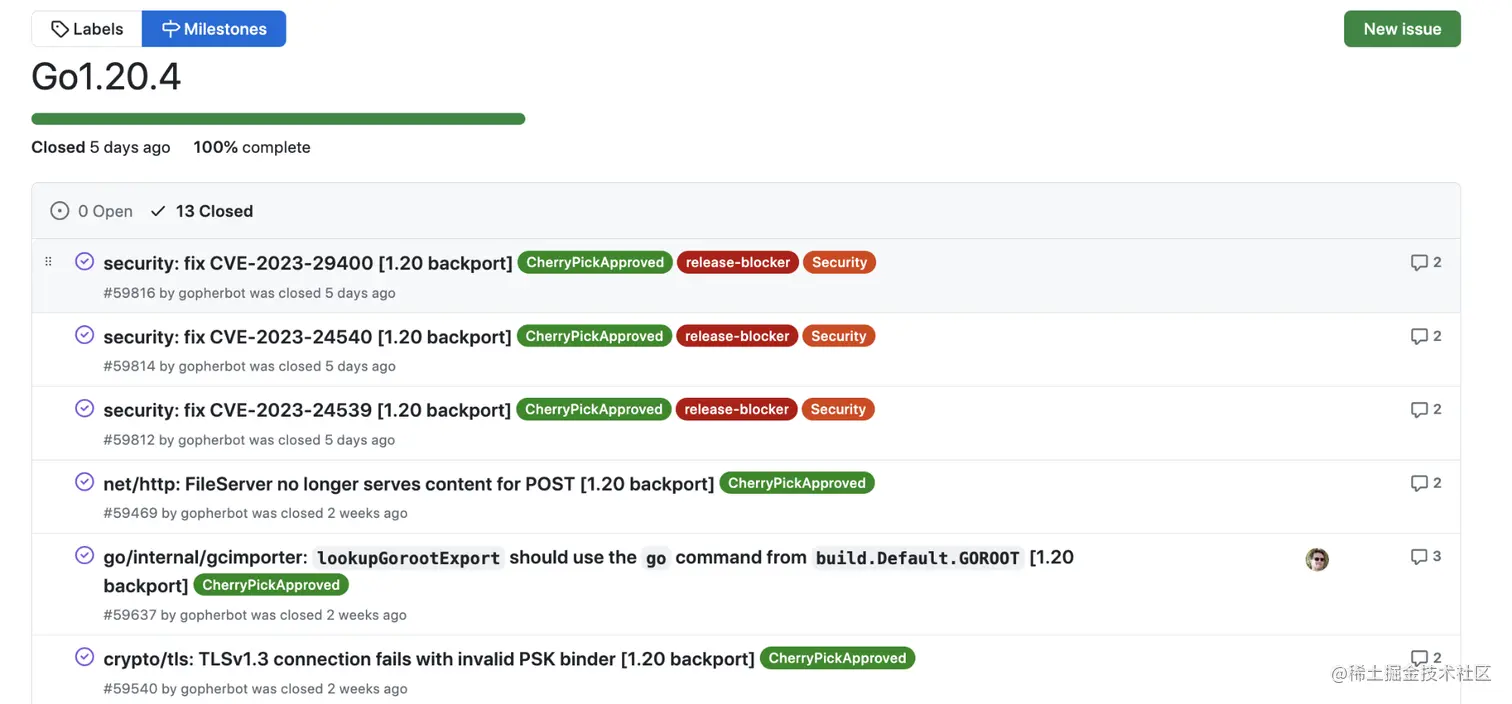Click the closed-issue icon for CVE-2023-24540
This screenshot has height=704, width=1512.
(85, 335)
